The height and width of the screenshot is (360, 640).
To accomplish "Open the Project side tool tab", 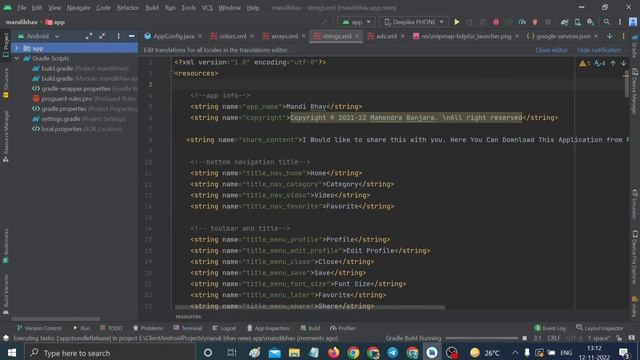I will coord(6,45).
